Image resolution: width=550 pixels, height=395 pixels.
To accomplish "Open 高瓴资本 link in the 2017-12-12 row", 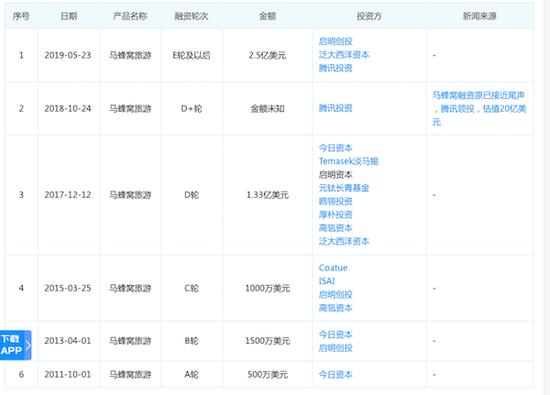I will [x=335, y=228].
